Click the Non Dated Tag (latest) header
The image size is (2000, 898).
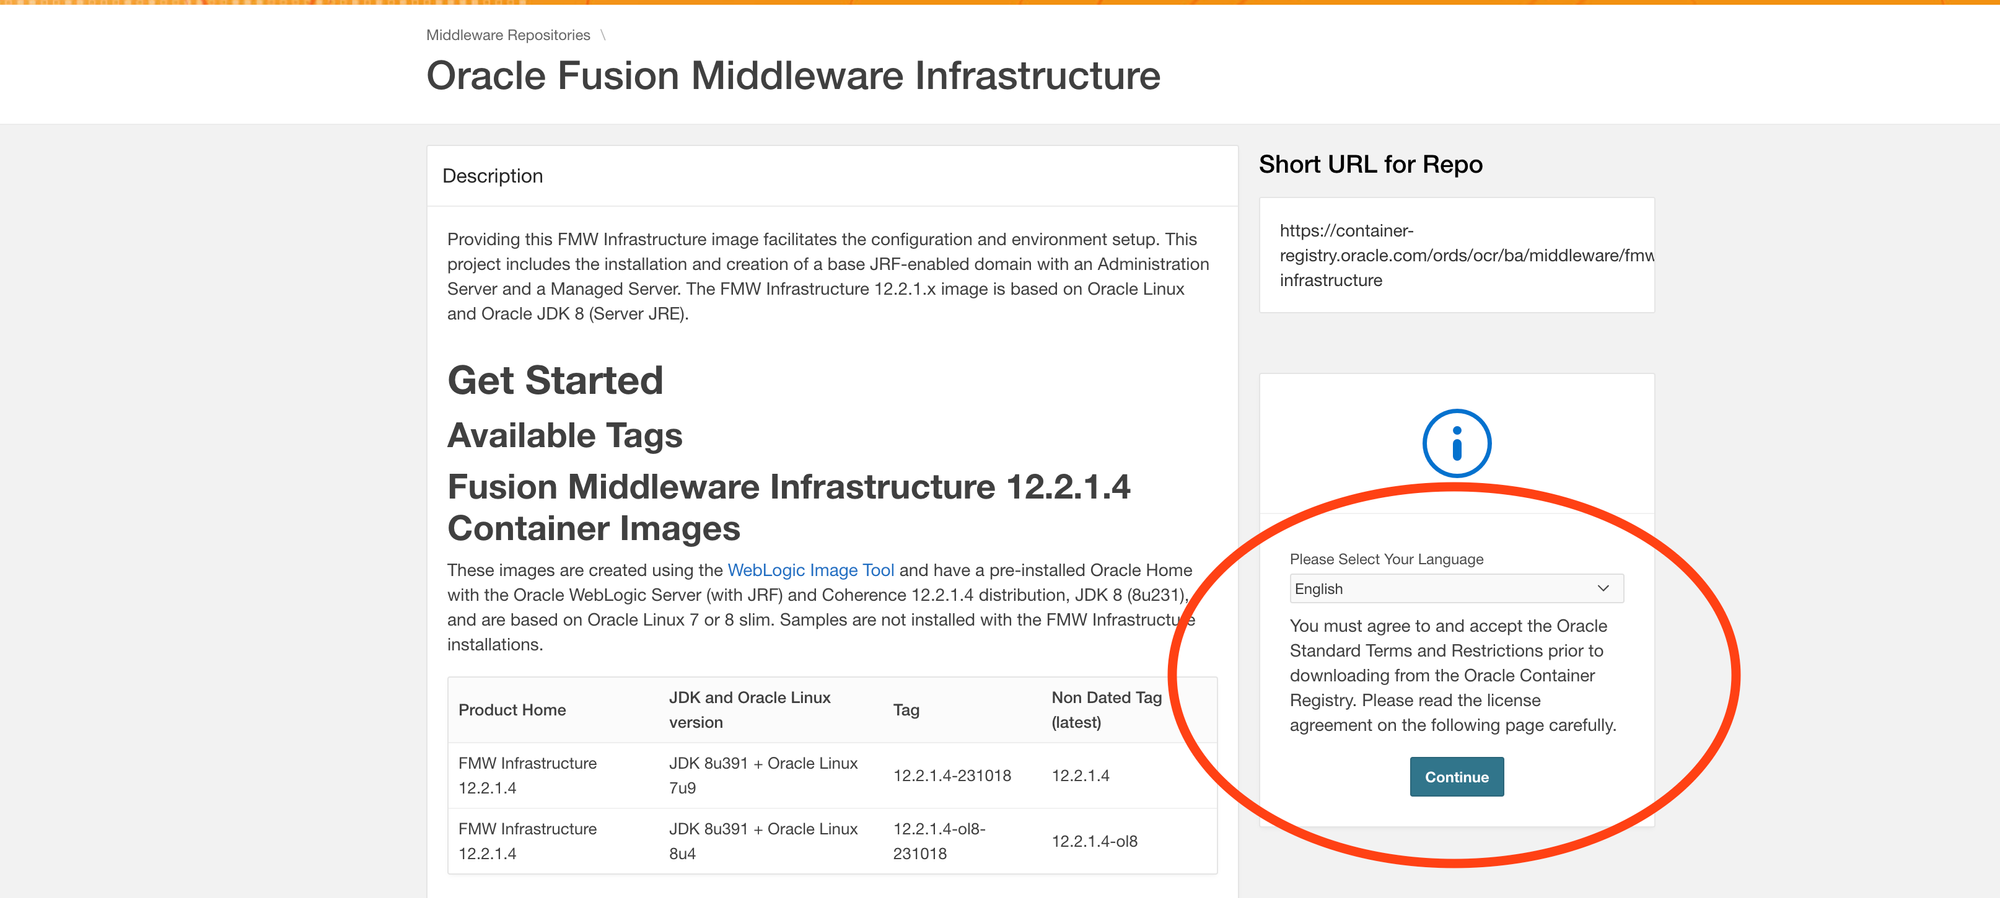point(1106,710)
